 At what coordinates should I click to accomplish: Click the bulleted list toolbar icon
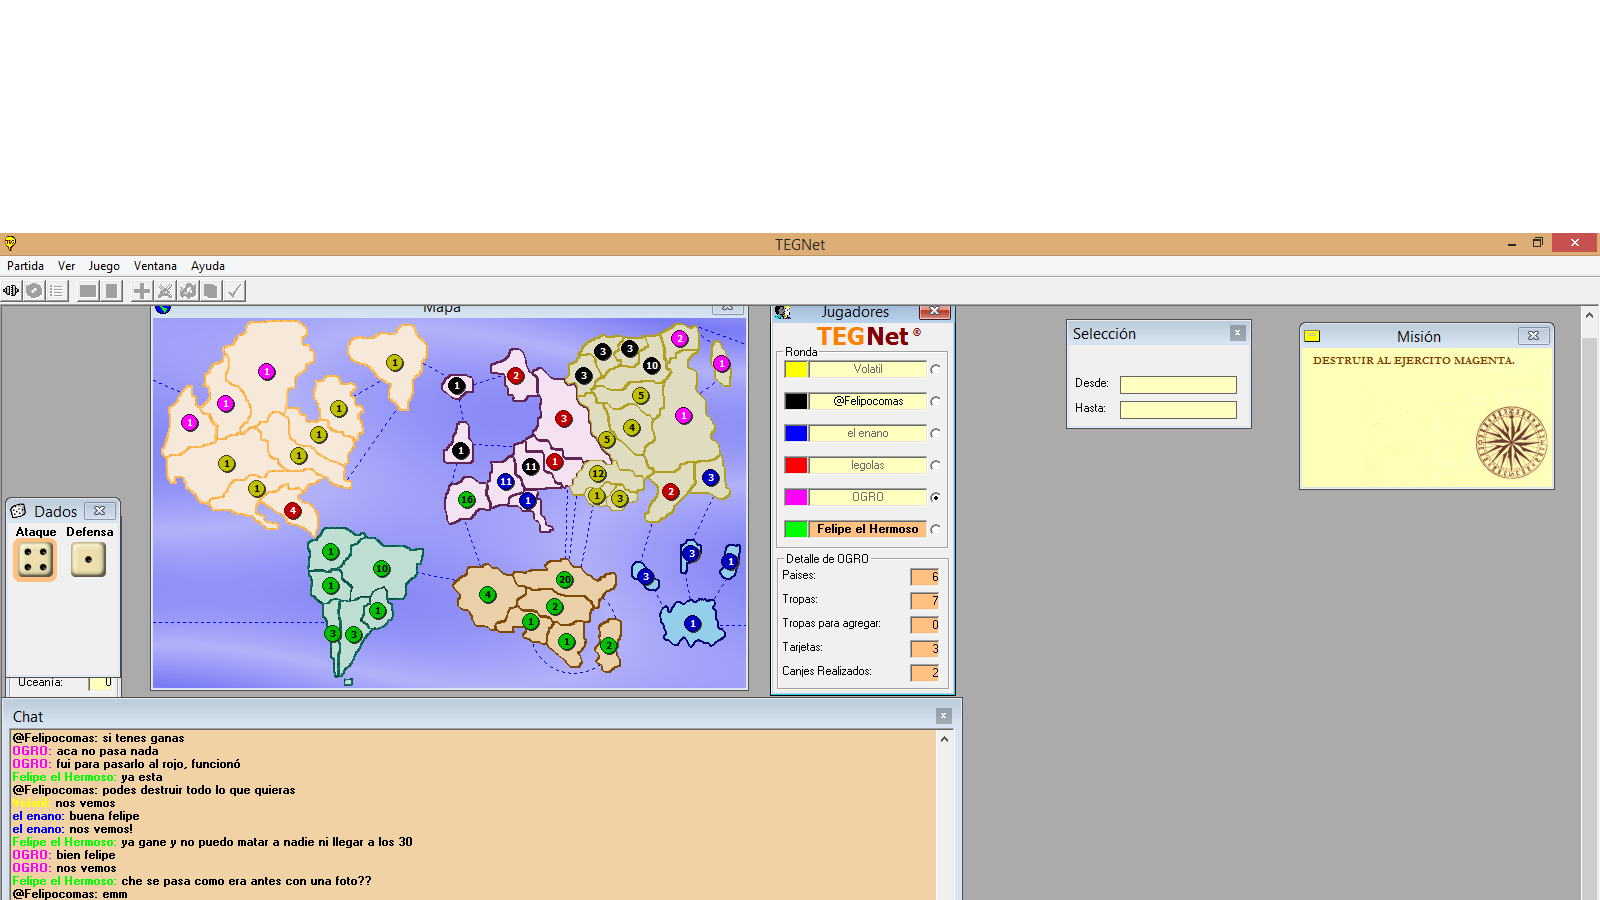[x=57, y=291]
